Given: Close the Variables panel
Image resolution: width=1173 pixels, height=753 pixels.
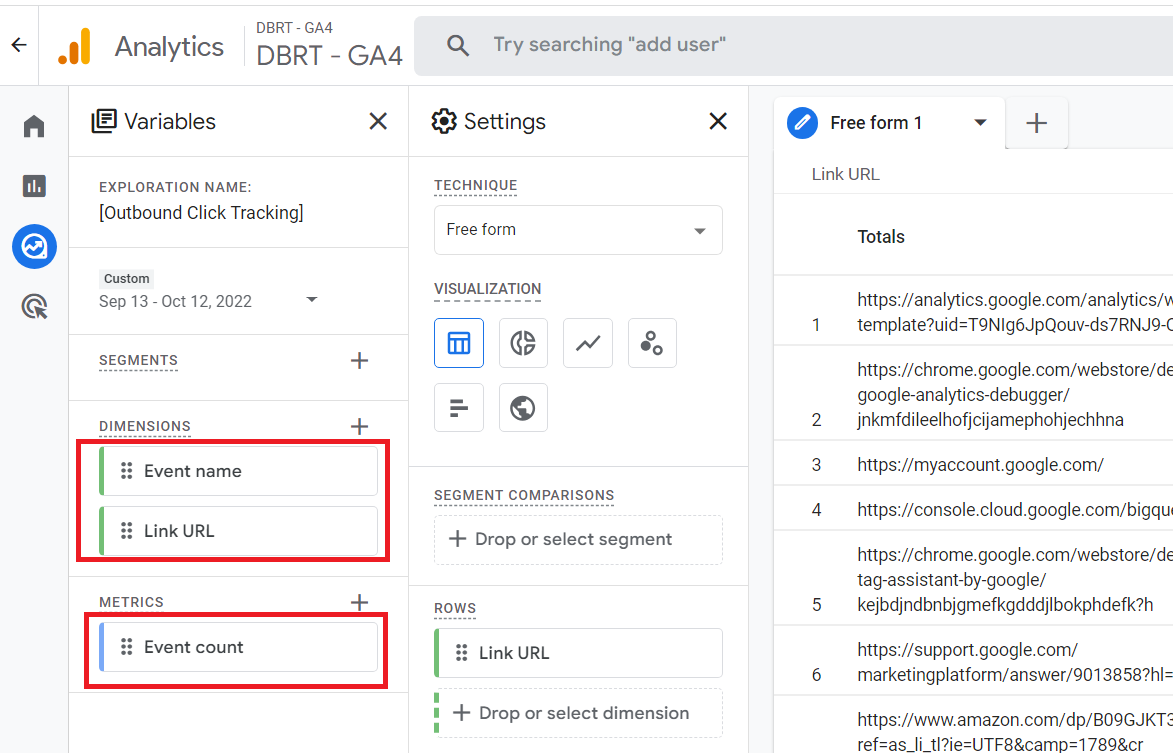Looking at the screenshot, I should (x=378, y=121).
